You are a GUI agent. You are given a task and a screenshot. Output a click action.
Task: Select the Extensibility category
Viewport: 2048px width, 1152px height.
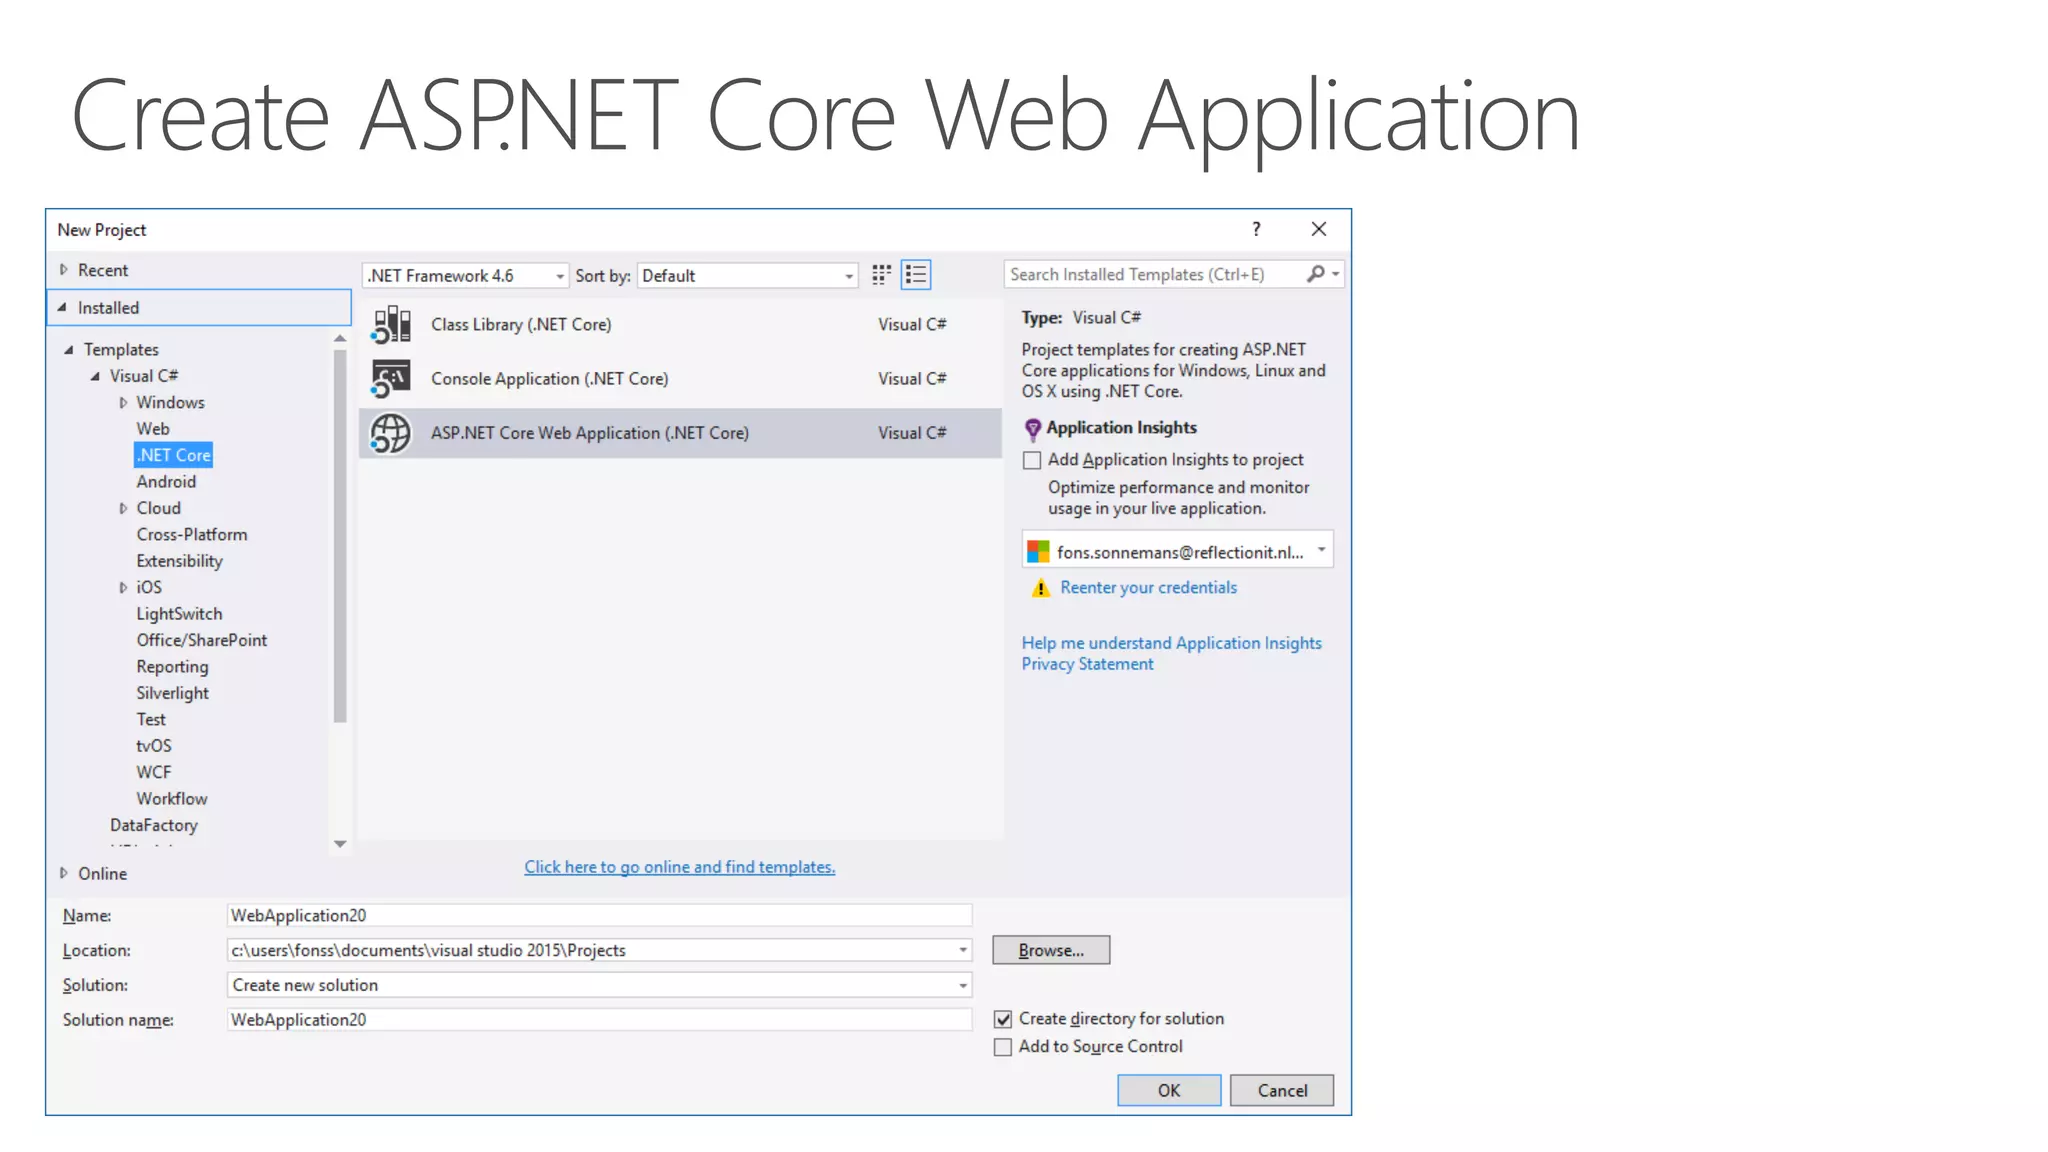[180, 562]
